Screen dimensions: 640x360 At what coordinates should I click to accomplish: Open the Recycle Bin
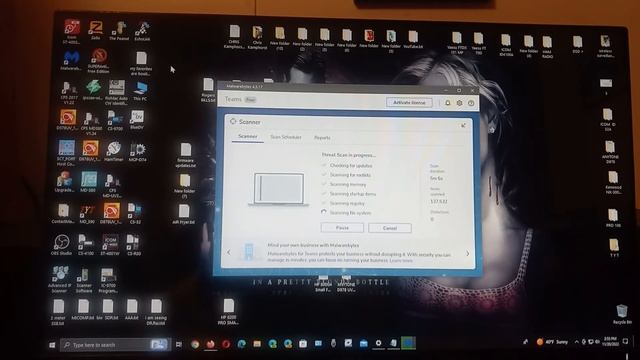(622, 314)
